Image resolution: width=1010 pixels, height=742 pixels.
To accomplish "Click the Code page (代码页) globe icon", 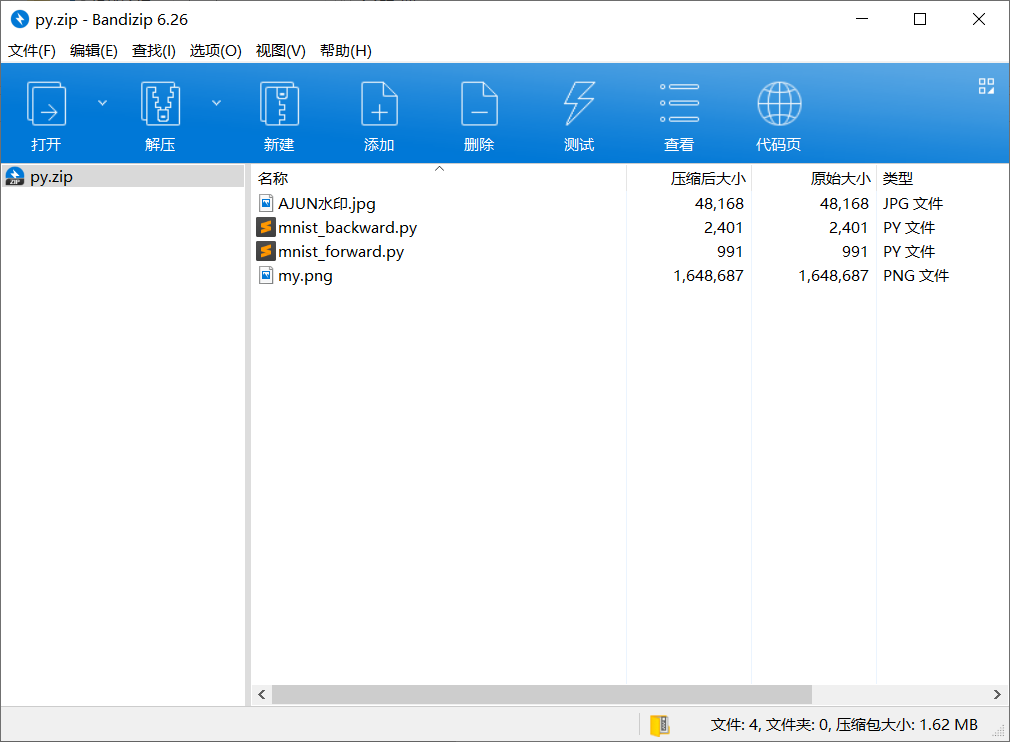I will [779, 104].
